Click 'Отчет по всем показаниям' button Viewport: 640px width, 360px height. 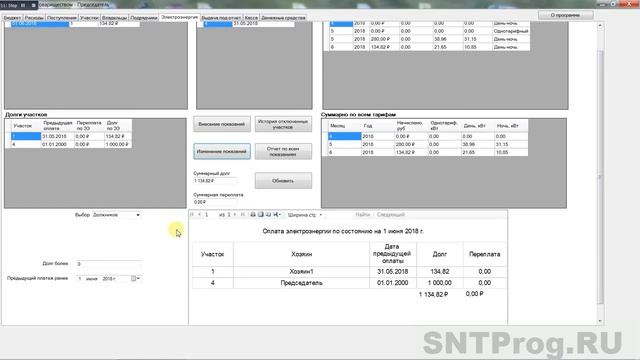tap(283, 151)
